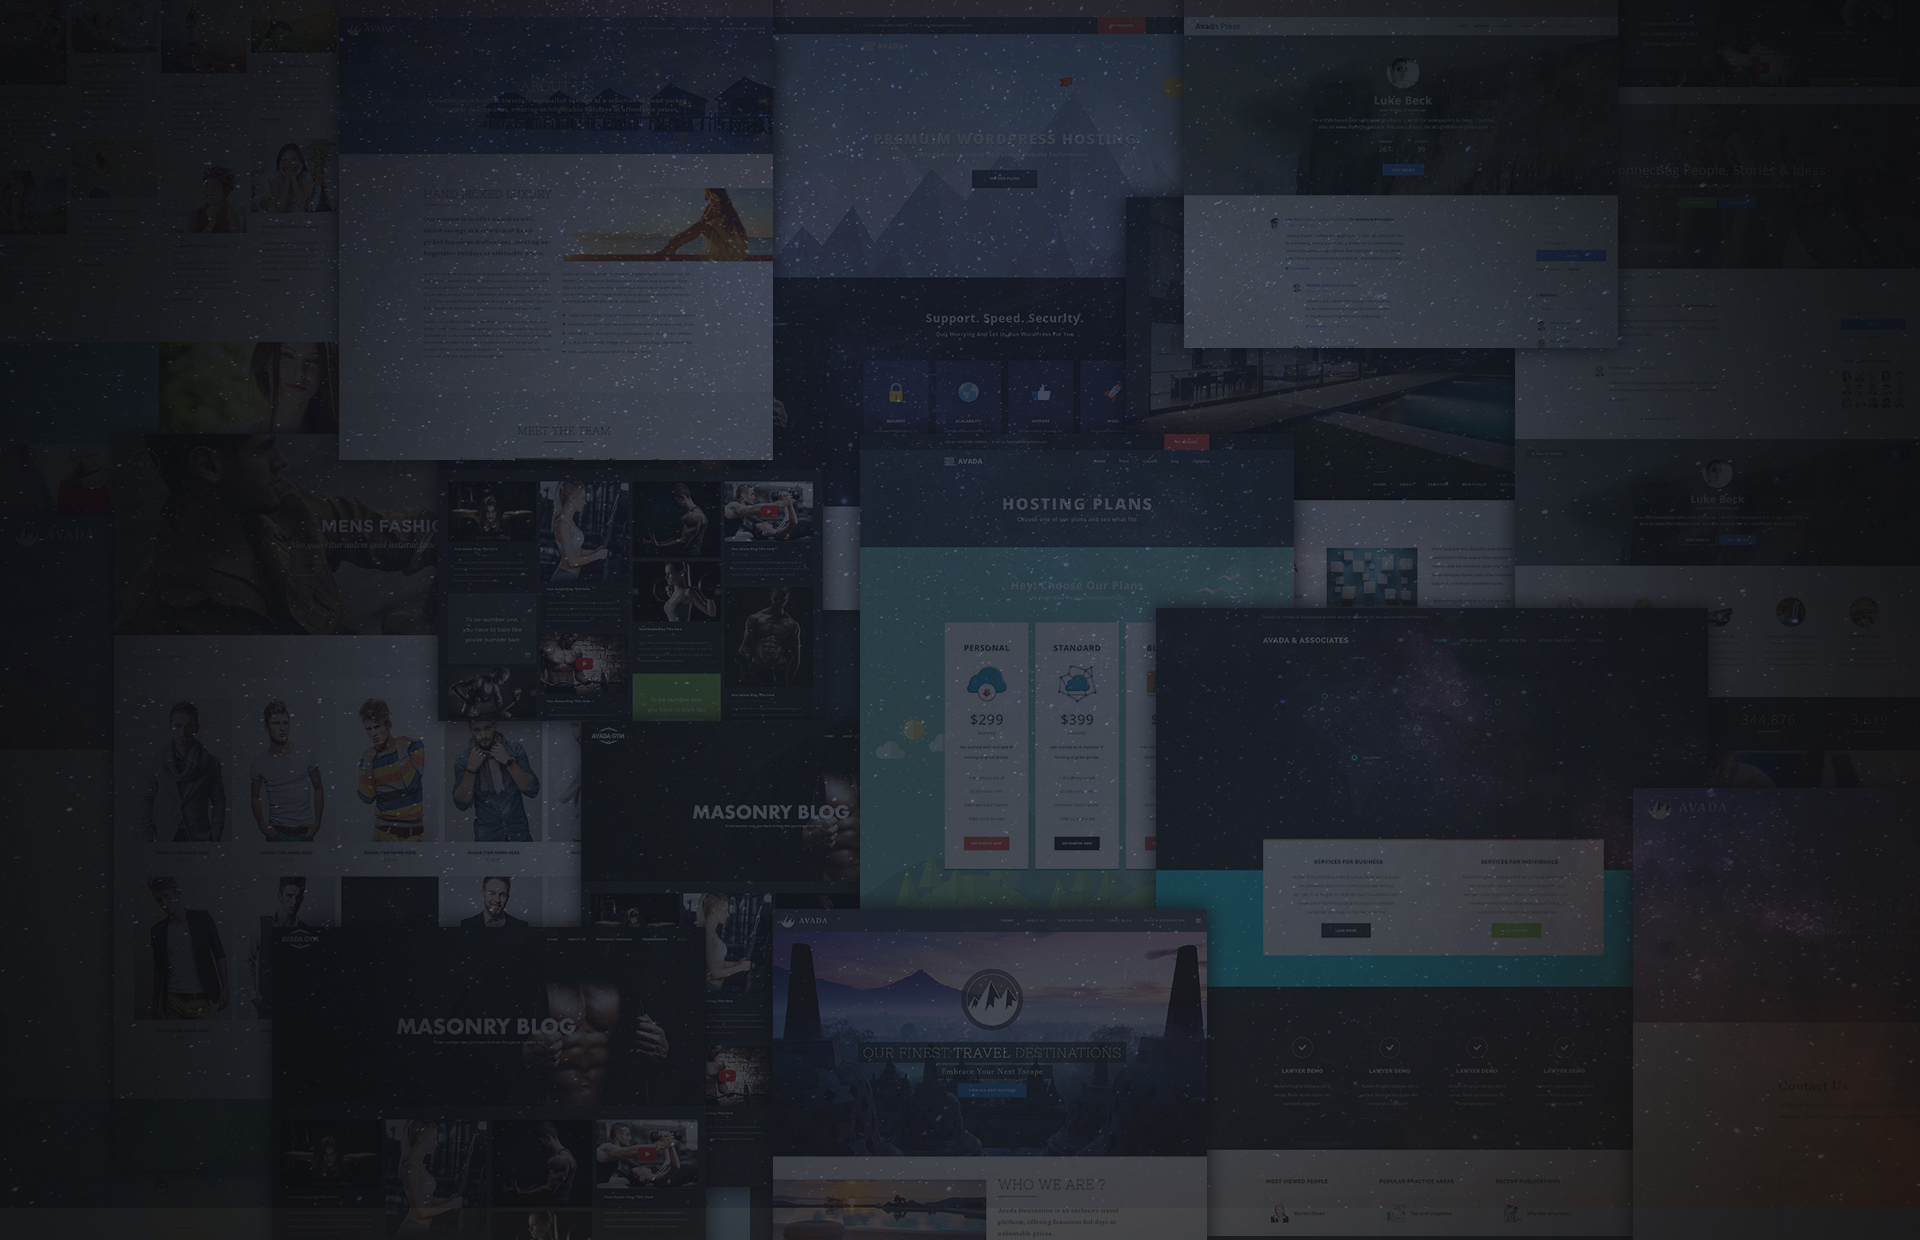
Task: Play the video thumbnail in gym blog grid
Action: [x=768, y=511]
